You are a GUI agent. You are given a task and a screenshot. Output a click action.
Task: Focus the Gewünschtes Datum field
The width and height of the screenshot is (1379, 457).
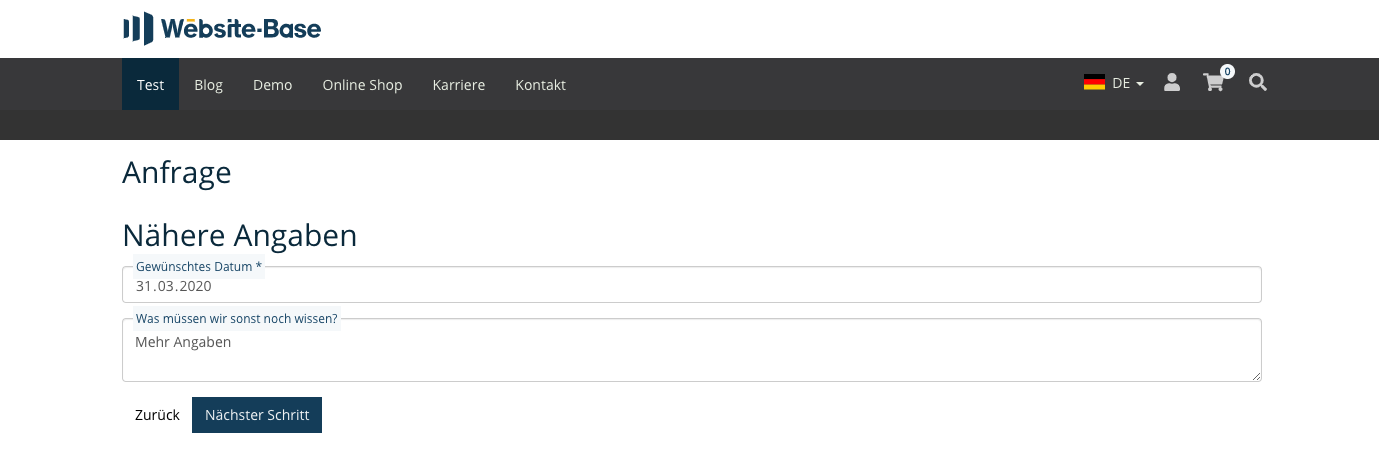[x=692, y=285]
